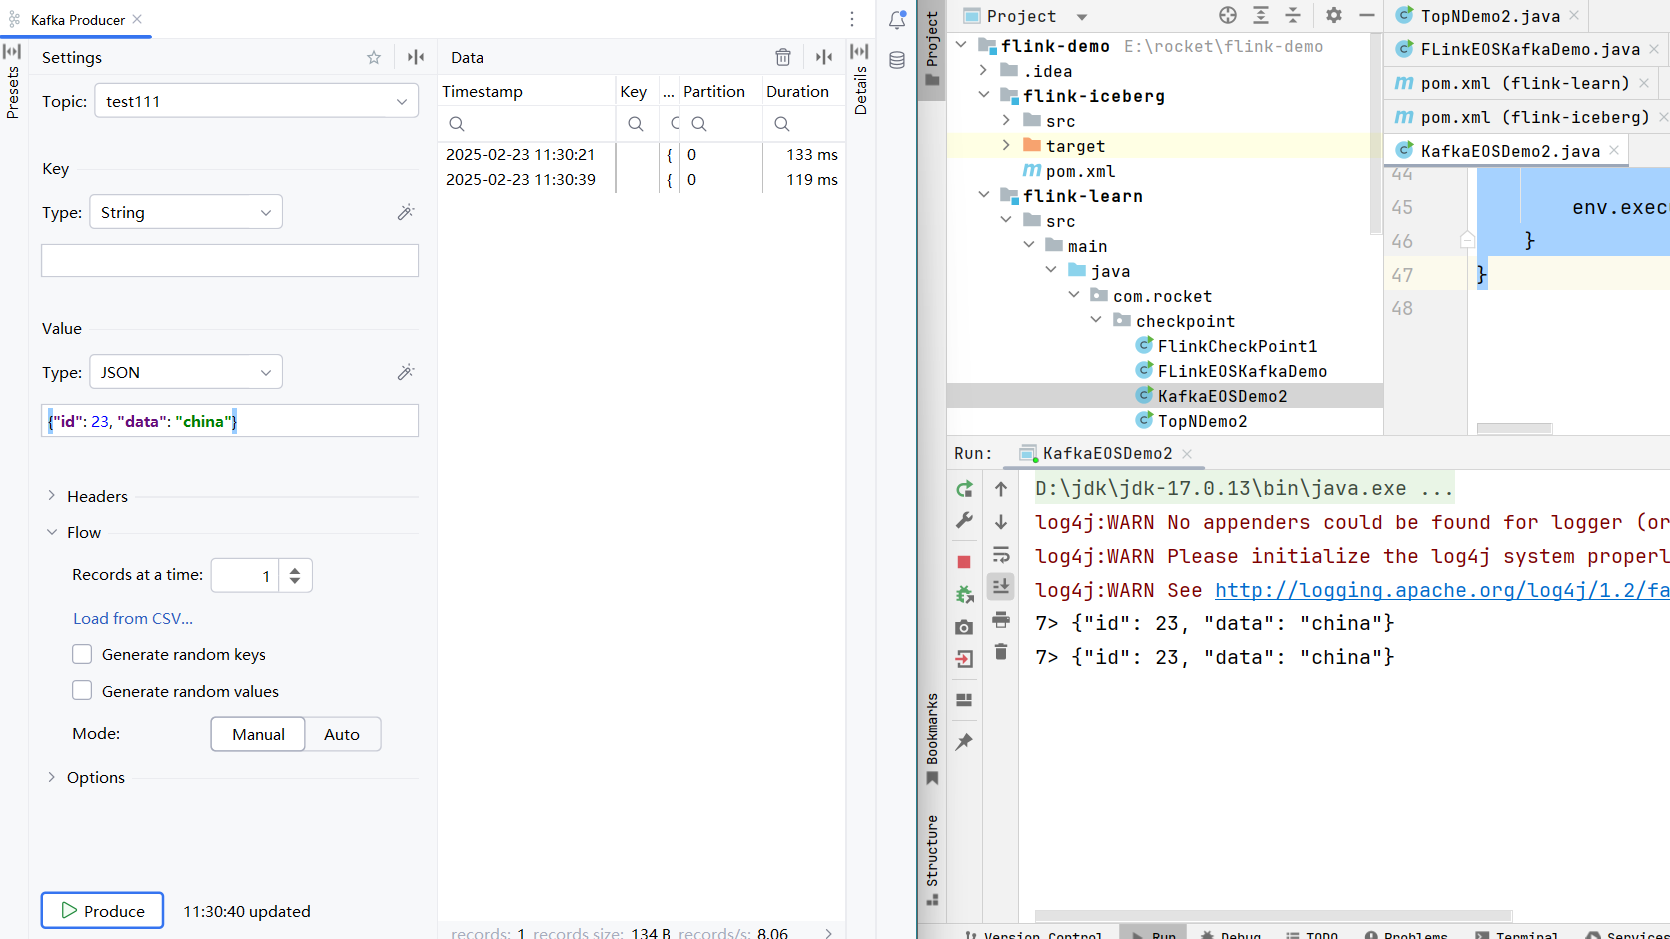Click the down arrow in Run console
Viewport: 1670px width, 939px height.
(1001, 522)
